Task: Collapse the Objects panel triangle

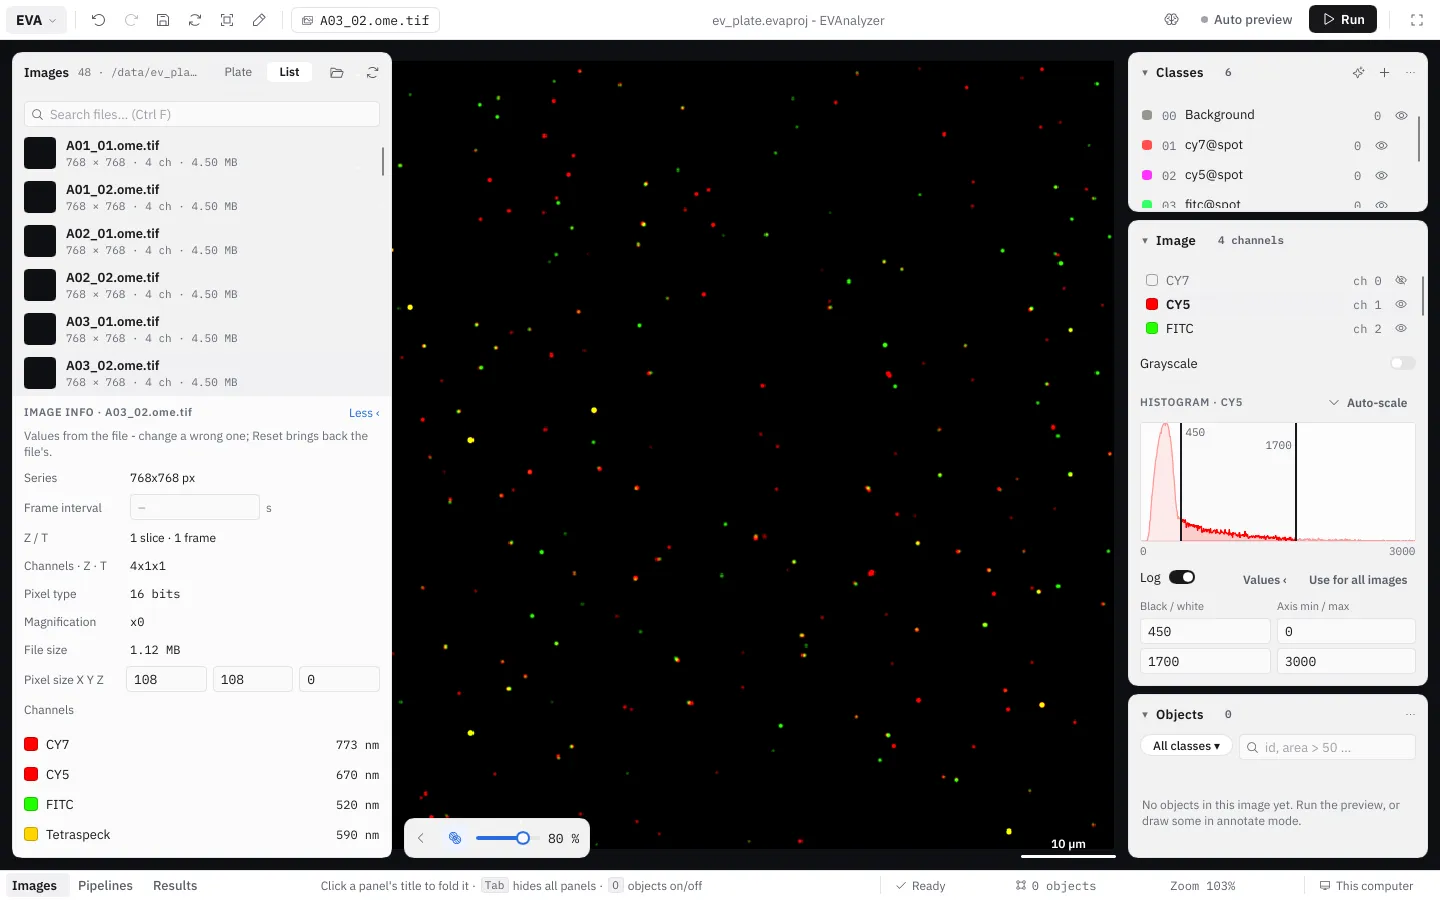Action: click(1145, 715)
